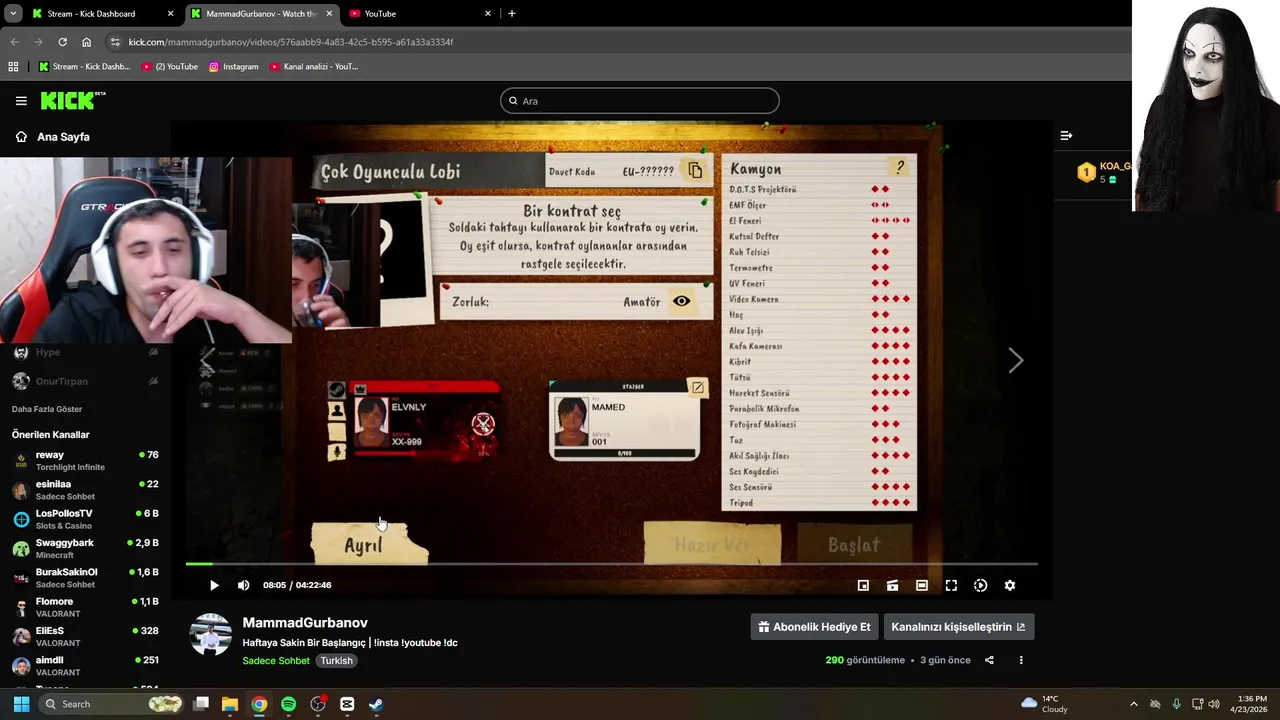Image resolution: width=1280 pixels, height=720 pixels.
Task: Open Flomore channel in sidebar
Action: (x=85, y=607)
